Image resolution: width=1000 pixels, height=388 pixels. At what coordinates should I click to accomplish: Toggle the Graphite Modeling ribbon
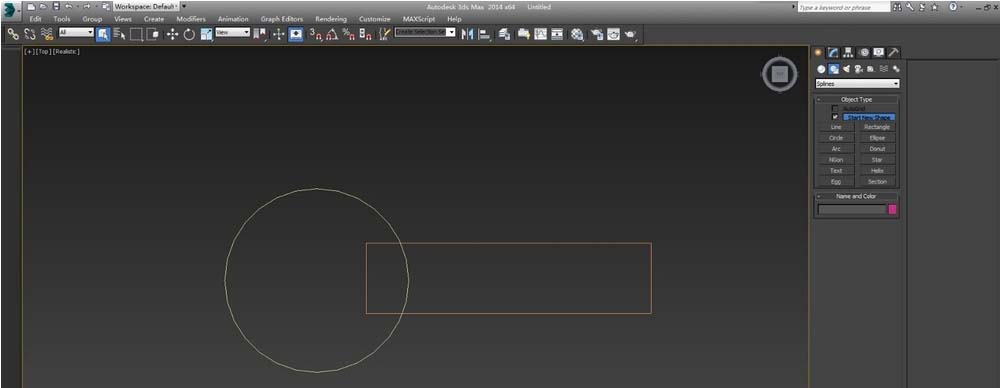pos(524,34)
